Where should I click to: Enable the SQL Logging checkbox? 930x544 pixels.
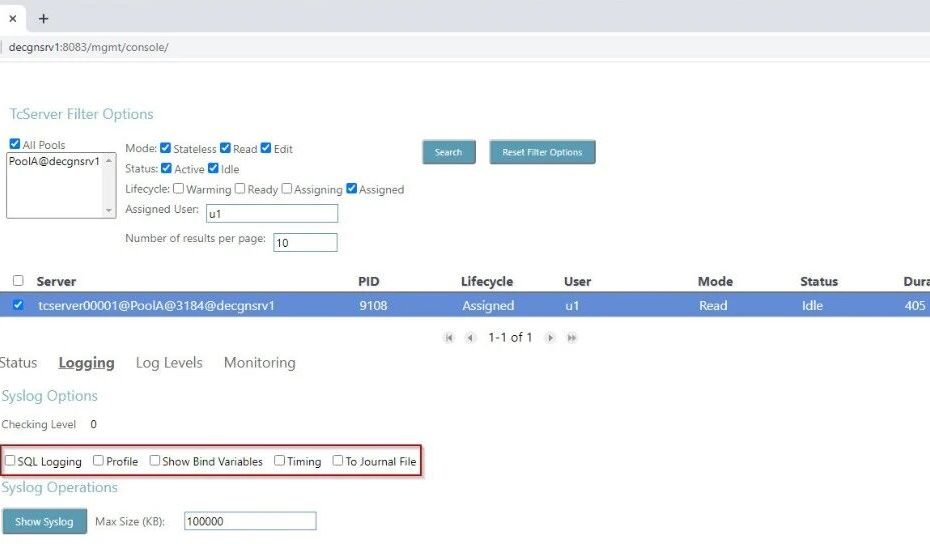pyautogui.click(x=10, y=461)
